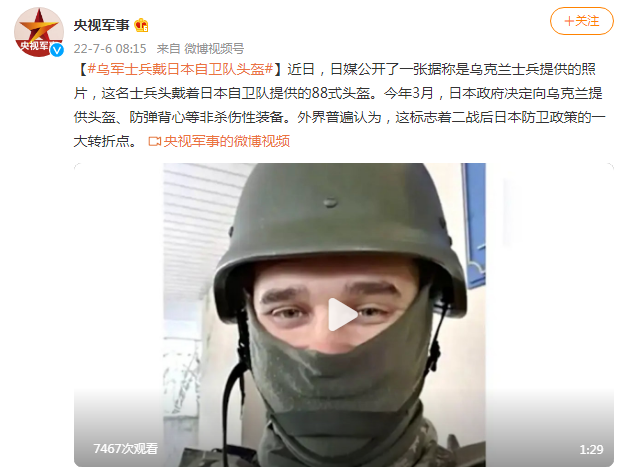Open the 央视军事的微博视频 link
626x468 pixels.
(x=227, y=141)
